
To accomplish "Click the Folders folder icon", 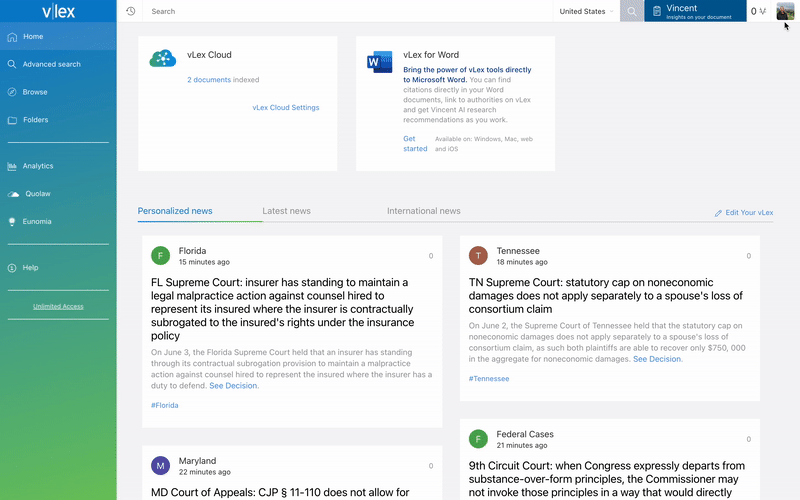I will point(12,120).
